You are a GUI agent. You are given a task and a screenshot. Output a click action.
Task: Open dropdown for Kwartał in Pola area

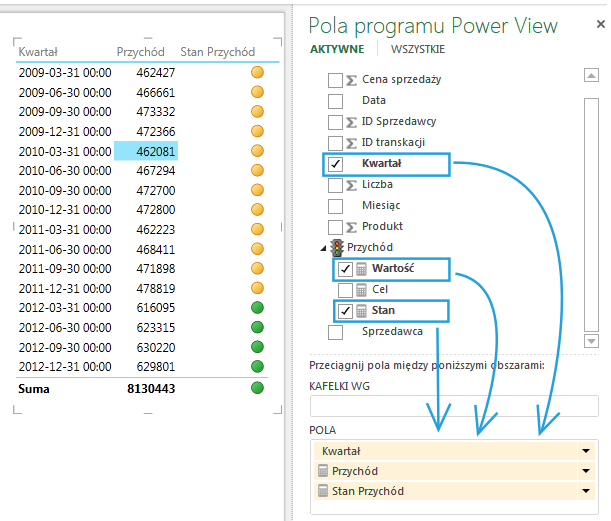pos(585,452)
